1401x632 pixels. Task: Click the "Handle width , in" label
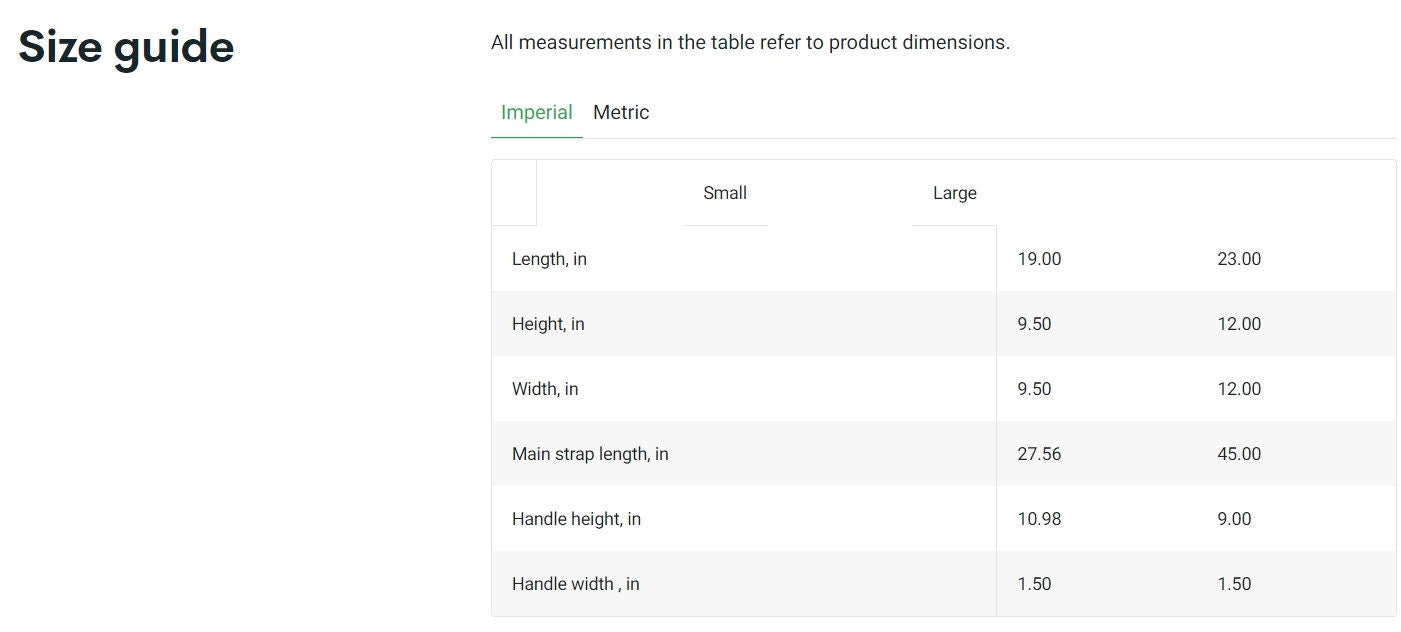[x=575, y=584]
